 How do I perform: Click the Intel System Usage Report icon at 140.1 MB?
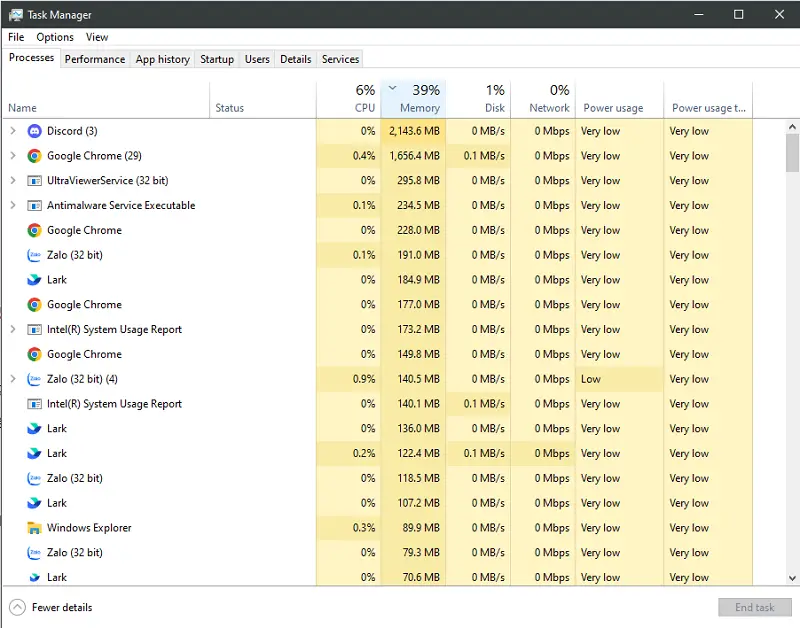34,404
